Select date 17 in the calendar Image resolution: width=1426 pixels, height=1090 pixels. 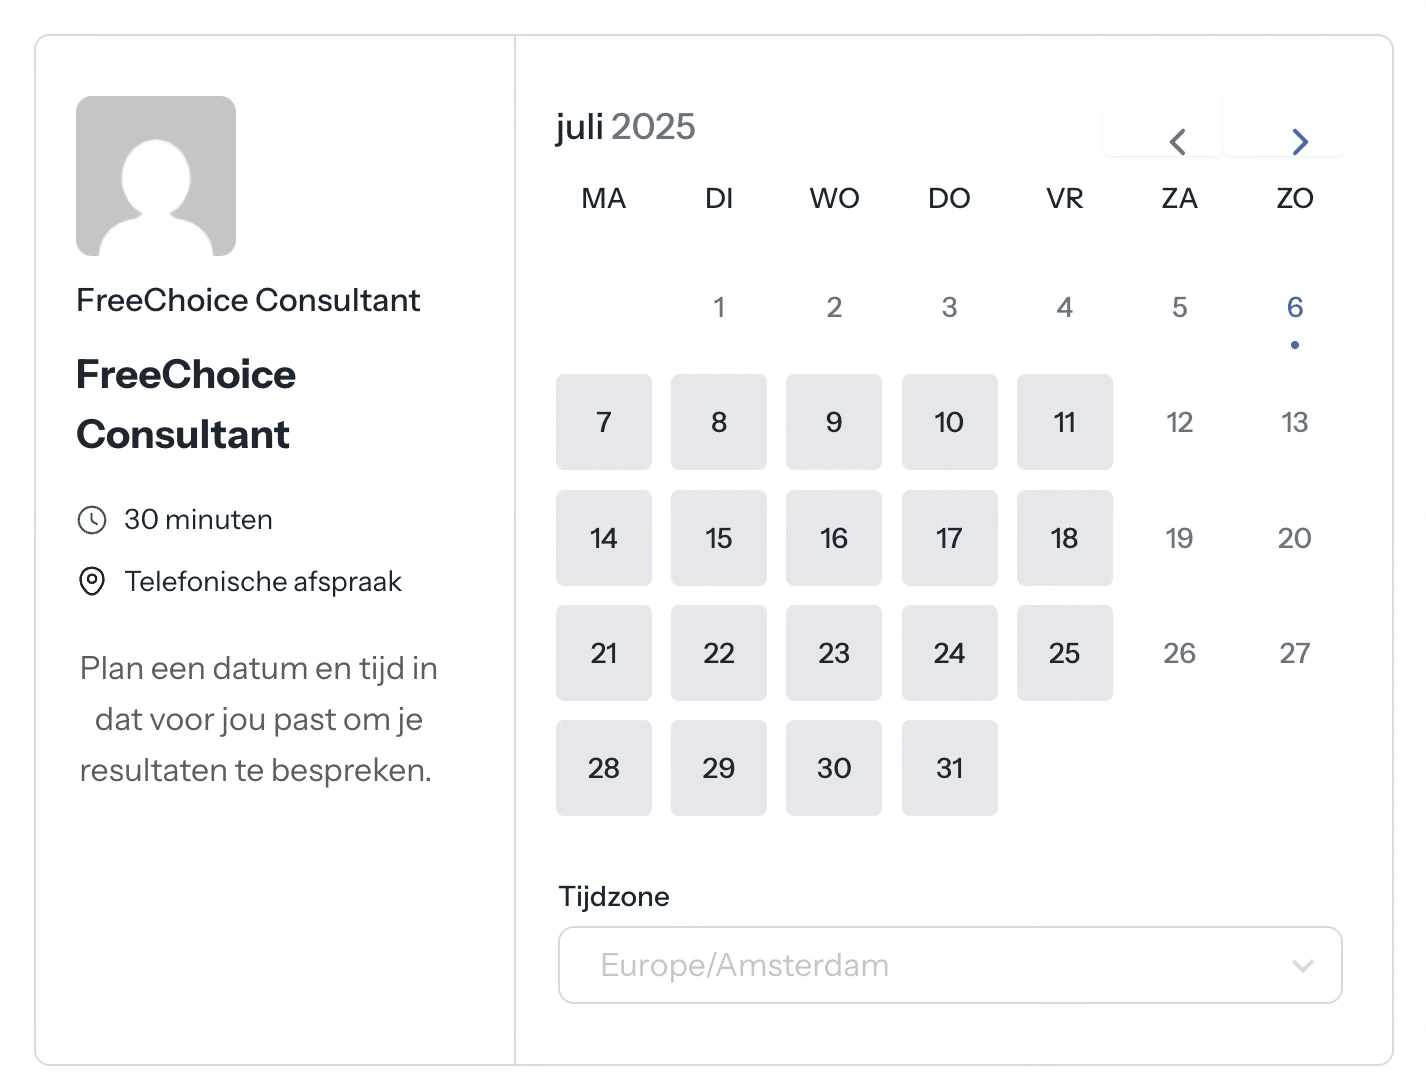click(x=950, y=538)
